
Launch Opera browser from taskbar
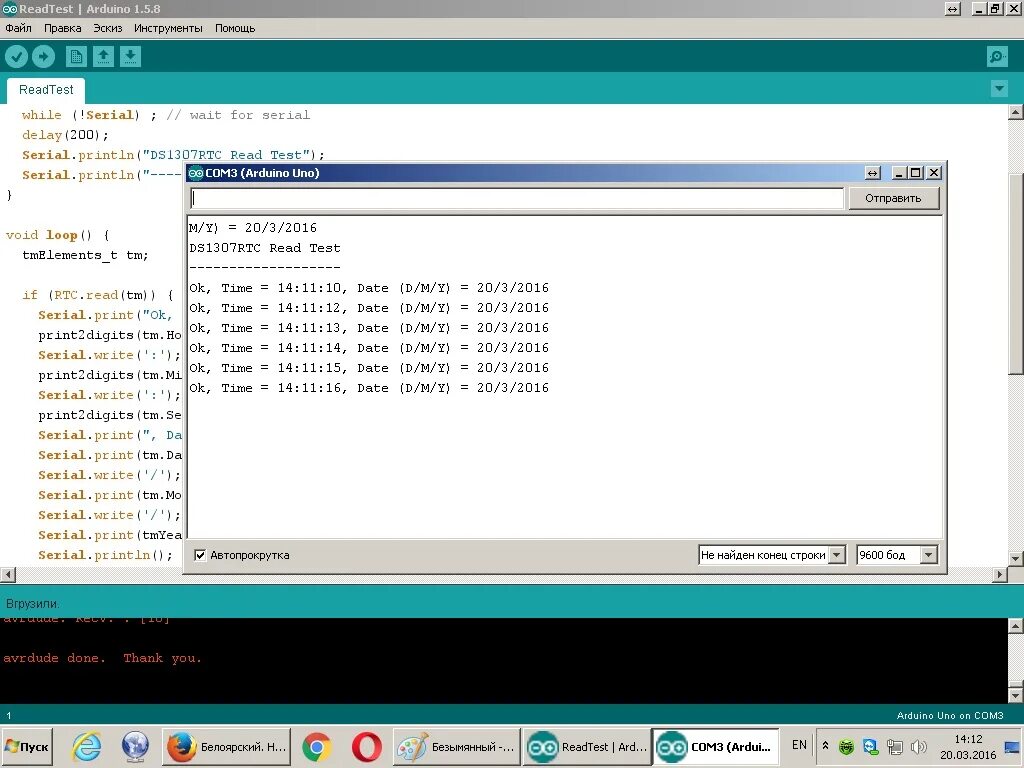pyautogui.click(x=366, y=746)
